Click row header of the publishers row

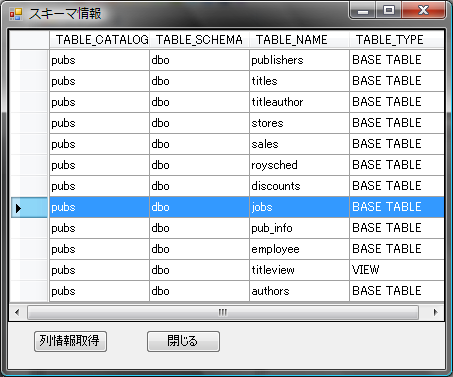(x=29, y=60)
